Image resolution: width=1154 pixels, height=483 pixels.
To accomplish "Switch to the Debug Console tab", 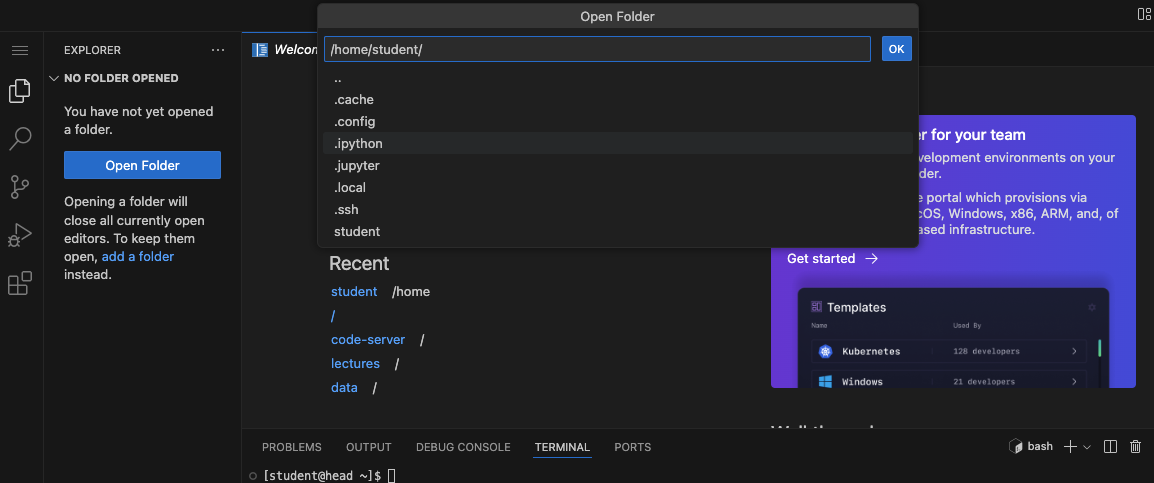I will point(463,447).
